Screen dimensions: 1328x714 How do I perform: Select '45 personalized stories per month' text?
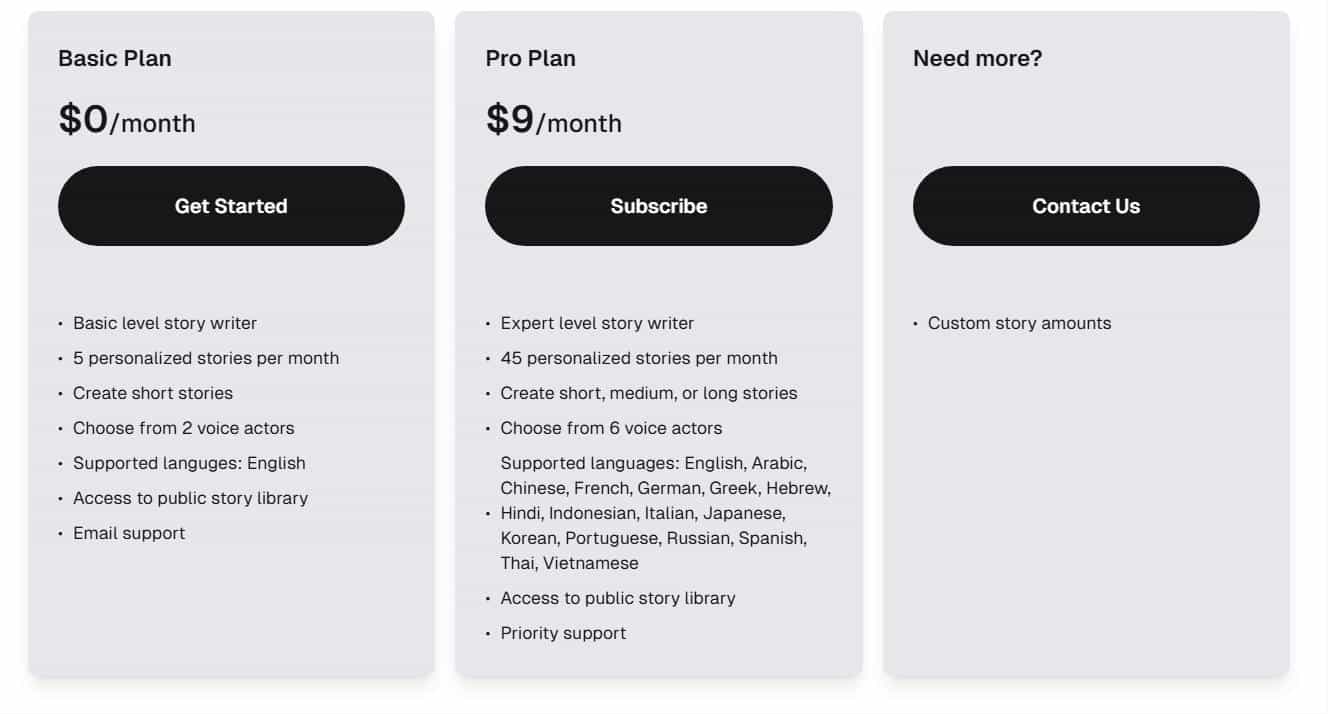[639, 358]
